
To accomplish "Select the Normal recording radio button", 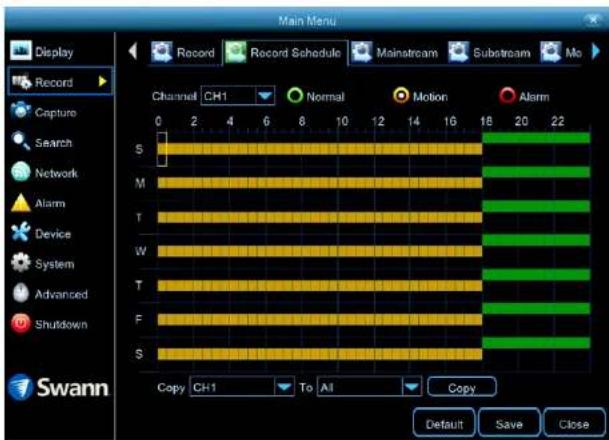I will 295,96.
